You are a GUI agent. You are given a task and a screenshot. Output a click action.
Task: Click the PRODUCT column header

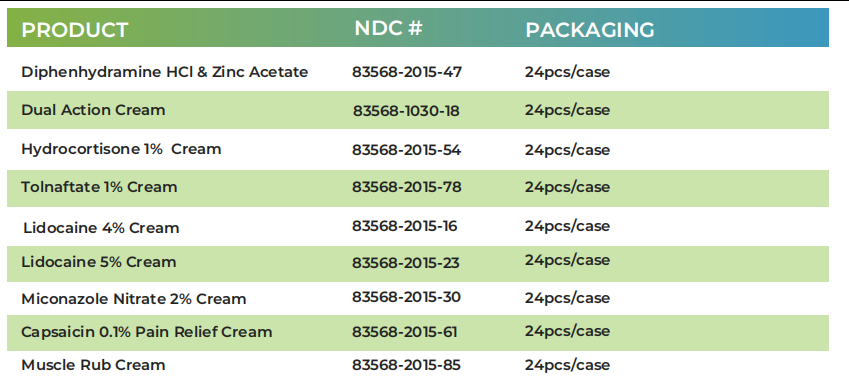point(75,30)
